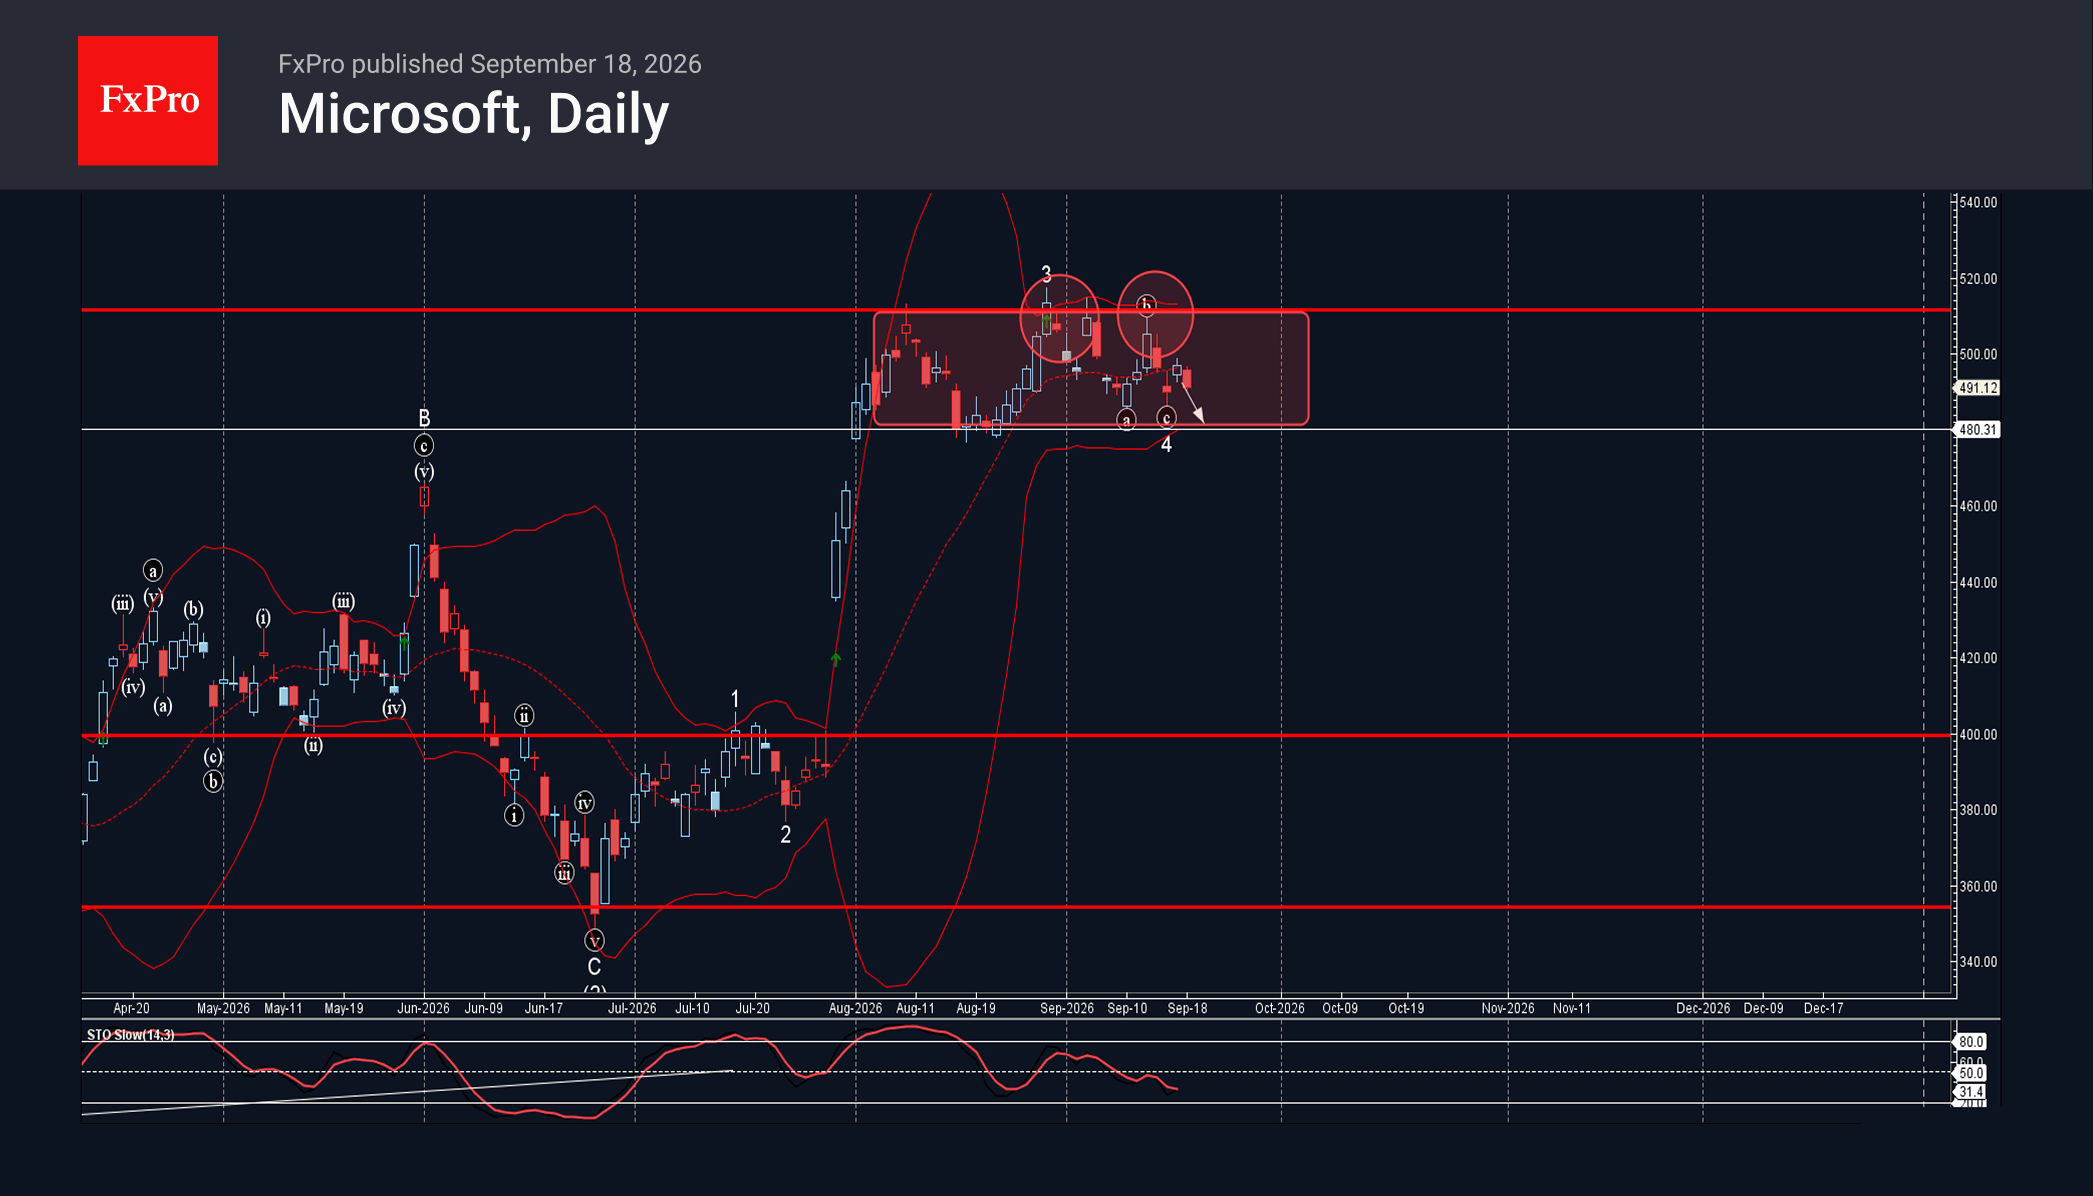Click the May-11 date label

(x=283, y=1009)
